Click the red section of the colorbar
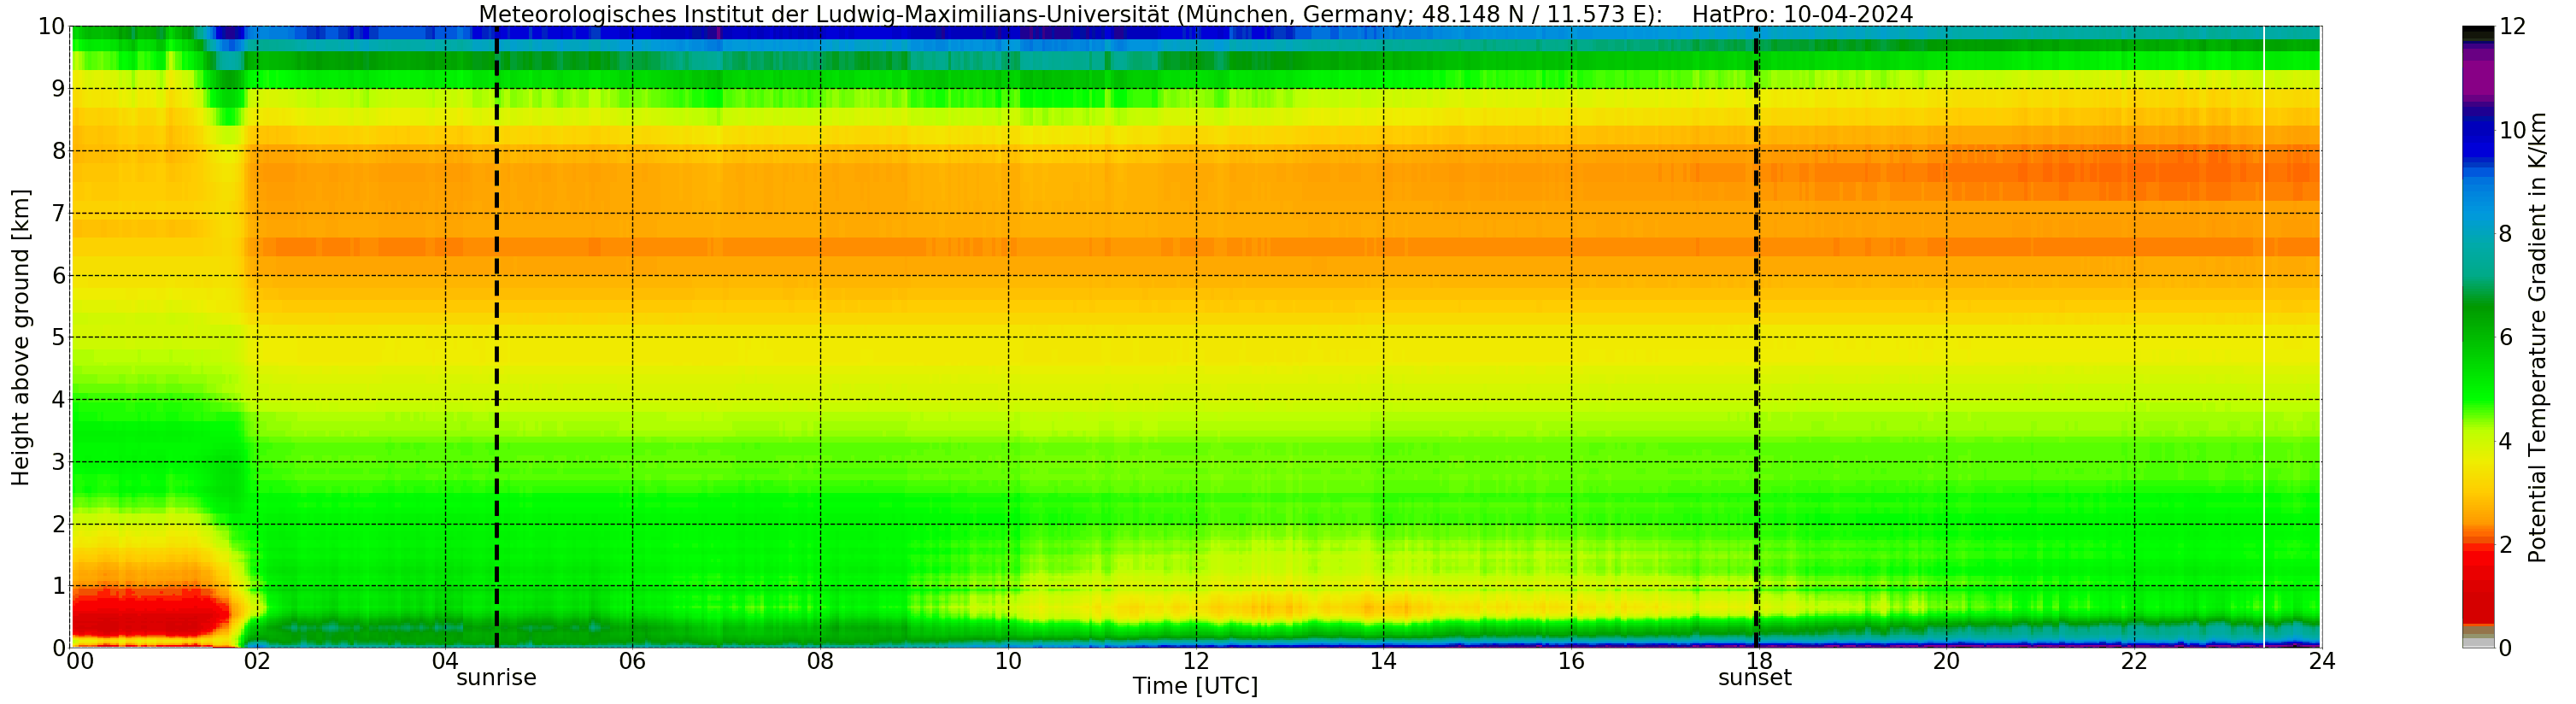2576x704 pixels. click(x=2478, y=585)
